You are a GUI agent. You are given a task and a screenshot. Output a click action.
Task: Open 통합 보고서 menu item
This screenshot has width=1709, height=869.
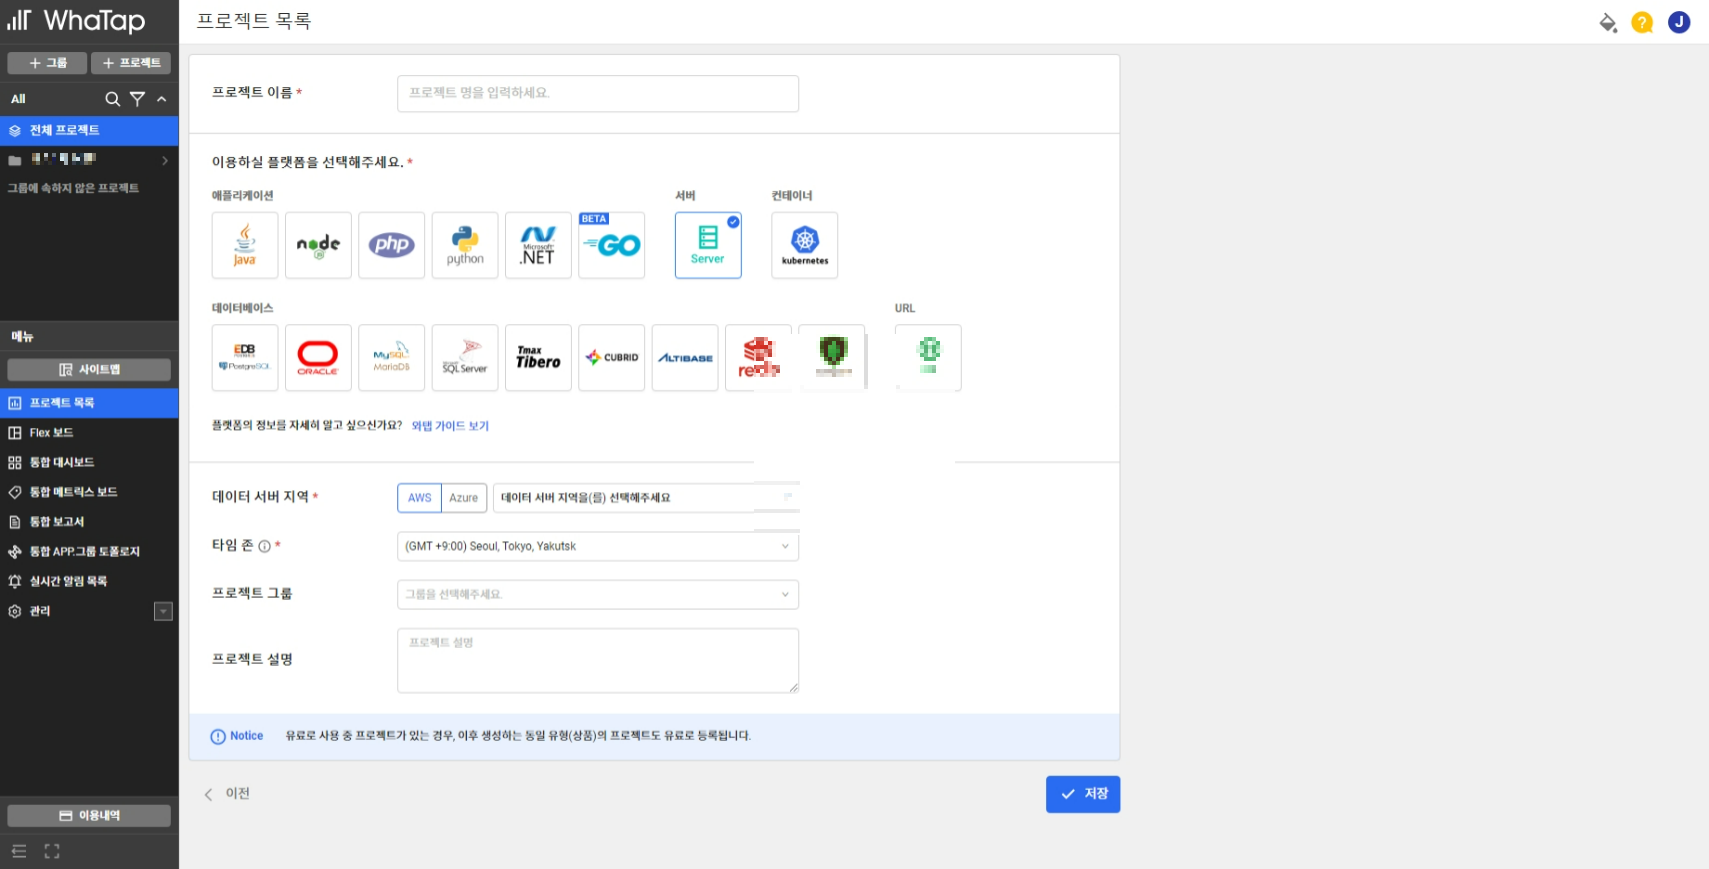[x=89, y=522]
